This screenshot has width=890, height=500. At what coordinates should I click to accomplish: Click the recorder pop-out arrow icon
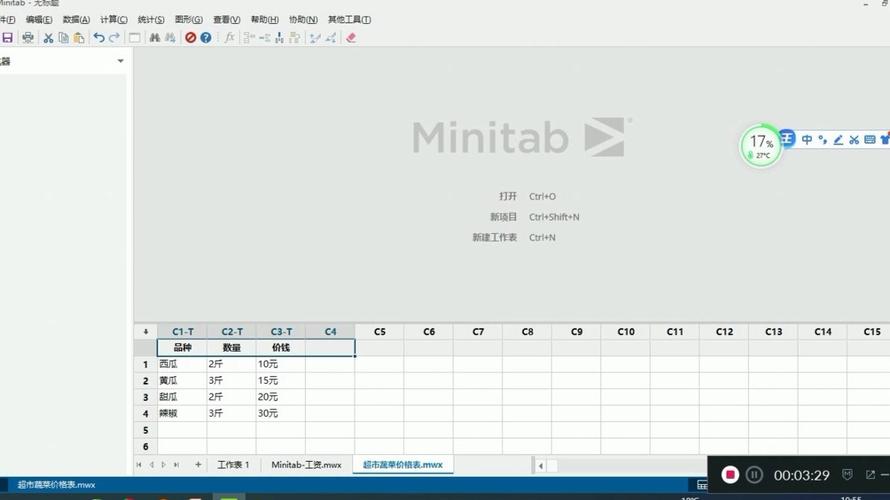tap(870, 474)
